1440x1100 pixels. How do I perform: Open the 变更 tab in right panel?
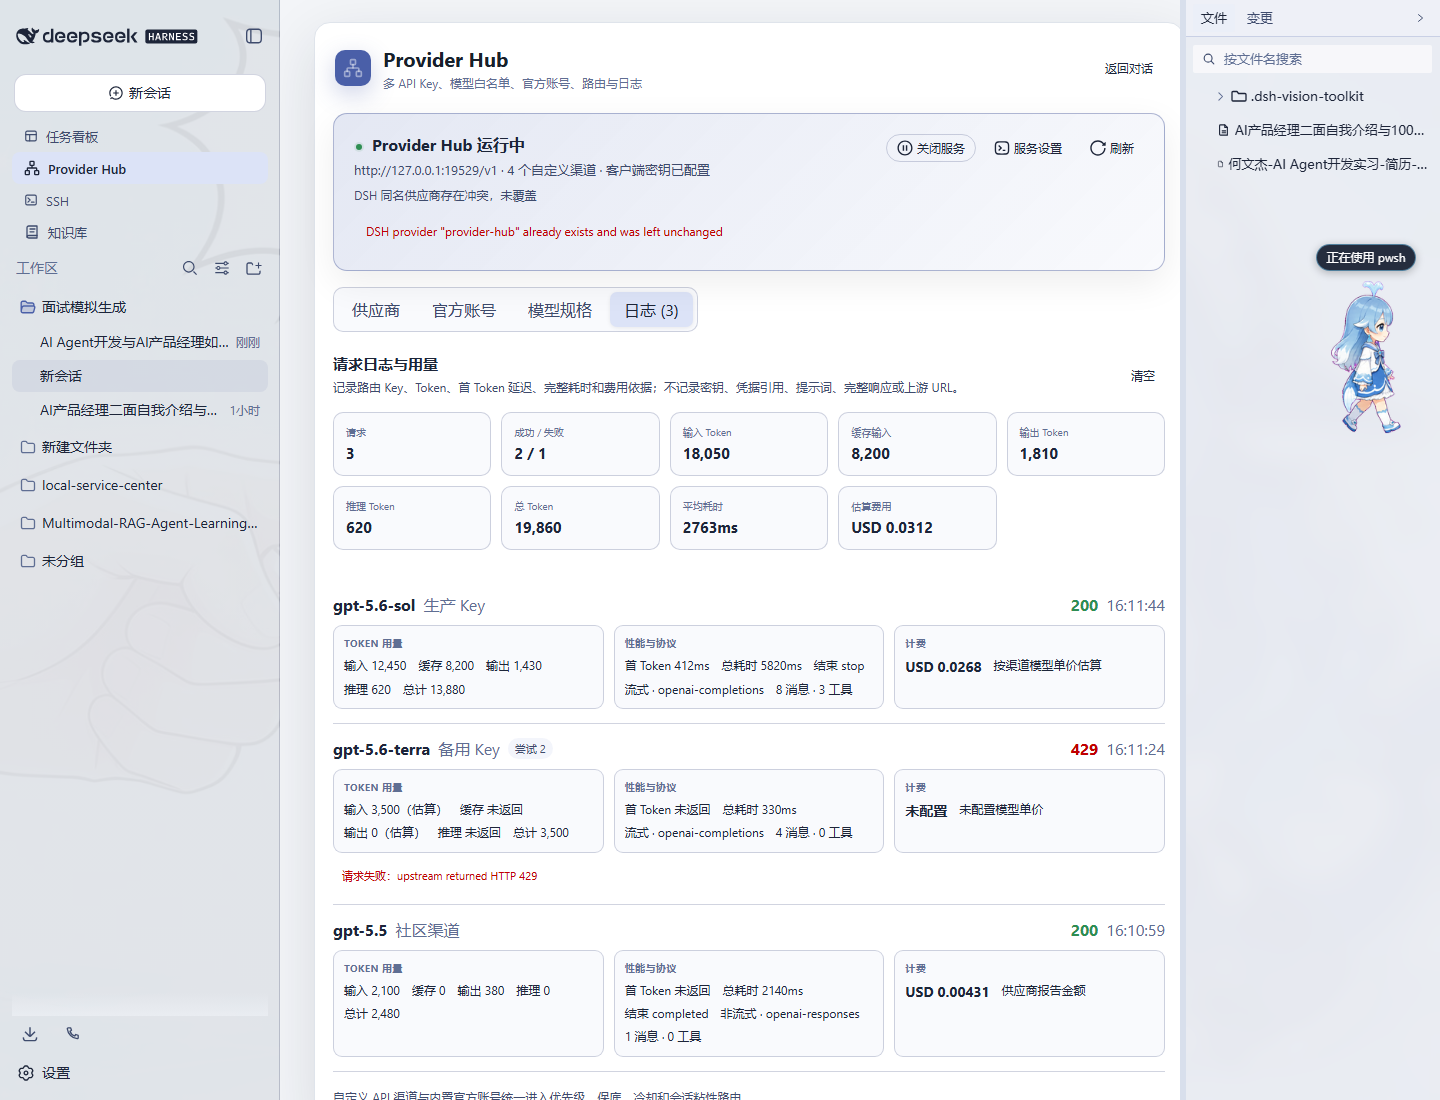click(1260, 18)
